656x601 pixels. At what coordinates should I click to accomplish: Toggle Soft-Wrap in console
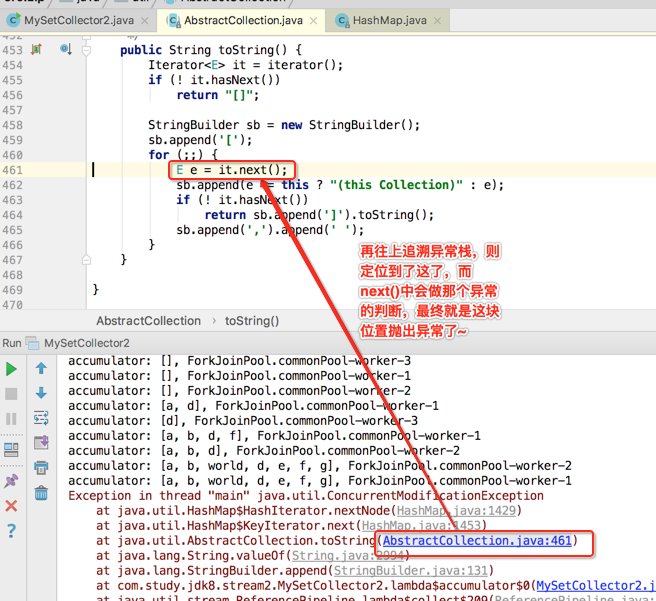pyautogui.click(x=41, y=418)
